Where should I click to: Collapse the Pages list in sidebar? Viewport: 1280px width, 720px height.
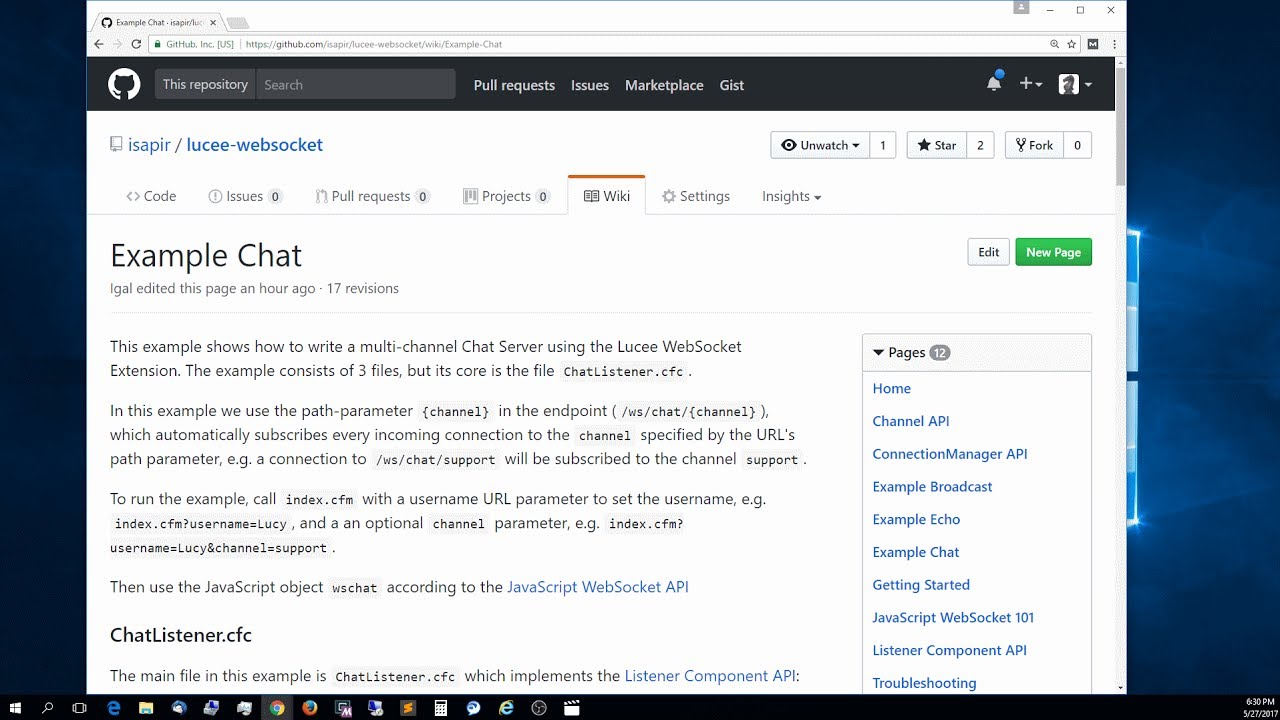911,352
